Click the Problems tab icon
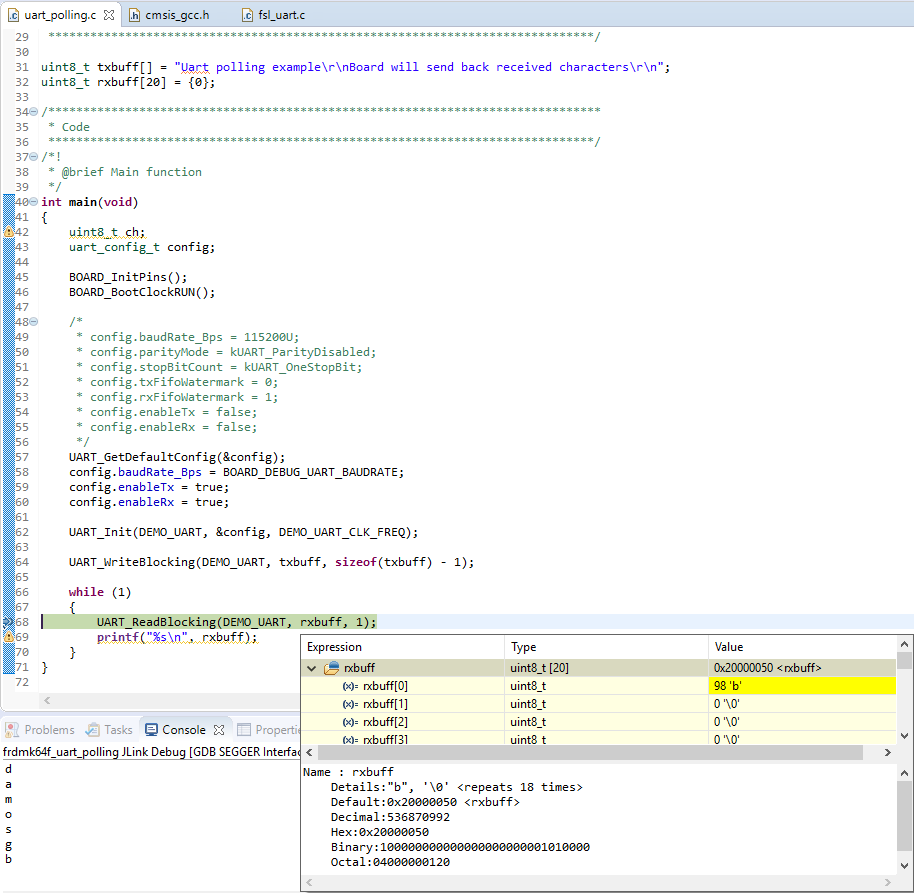914x893 pixels. [12, 730]
